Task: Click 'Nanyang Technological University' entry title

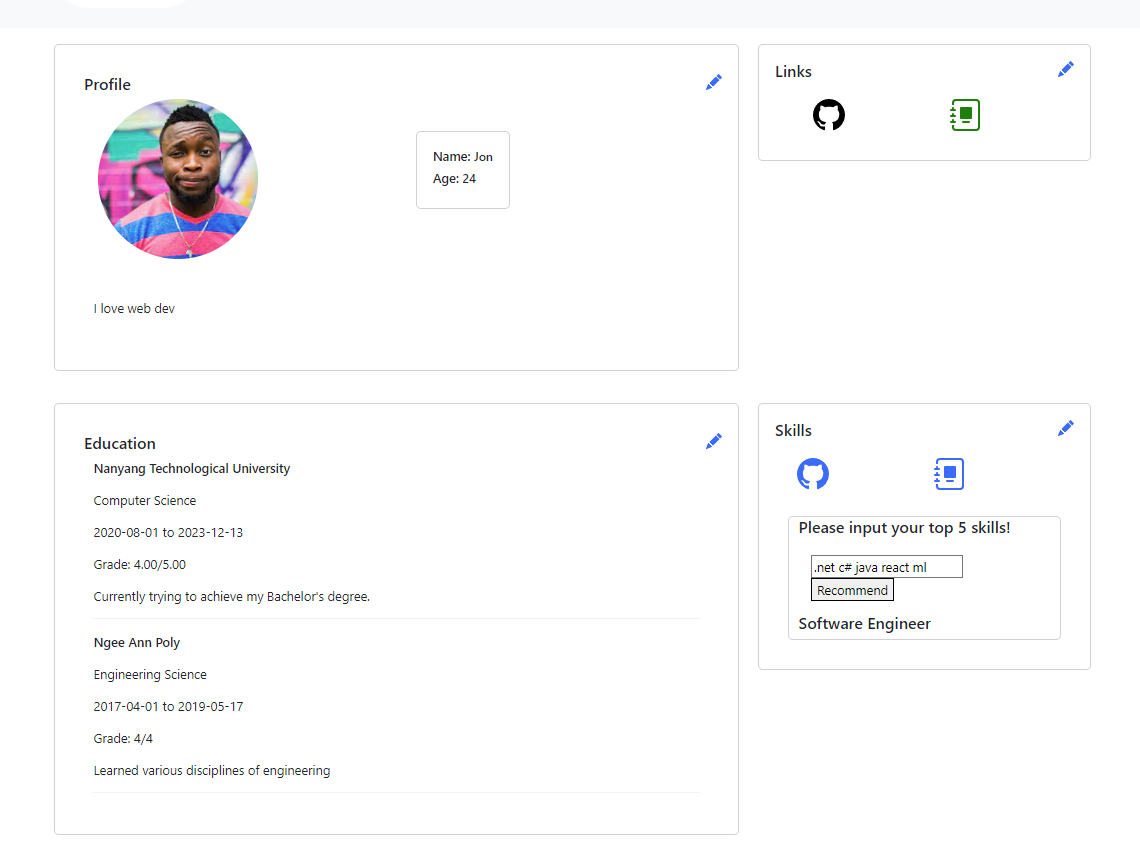Action: pos(192,469)
